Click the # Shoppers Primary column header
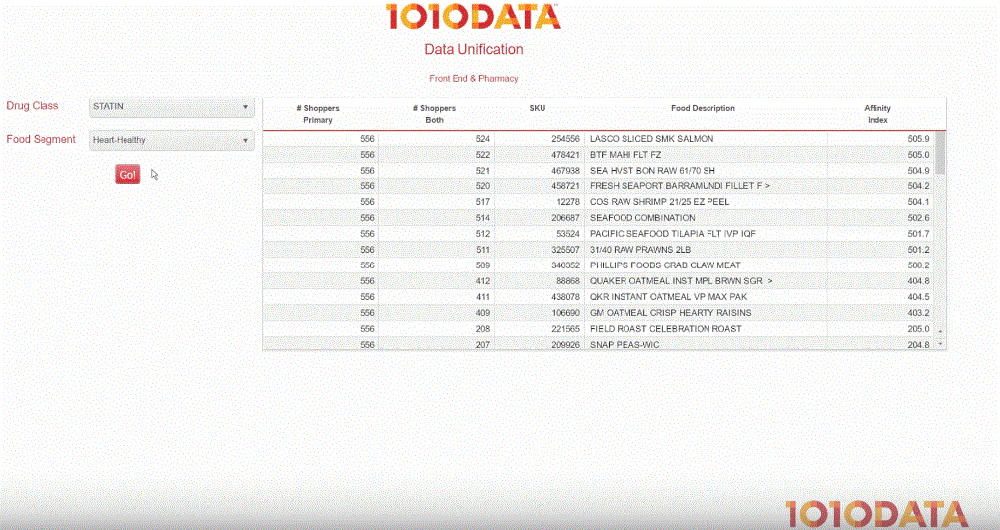1000x530 pixels. click(318, 114)
